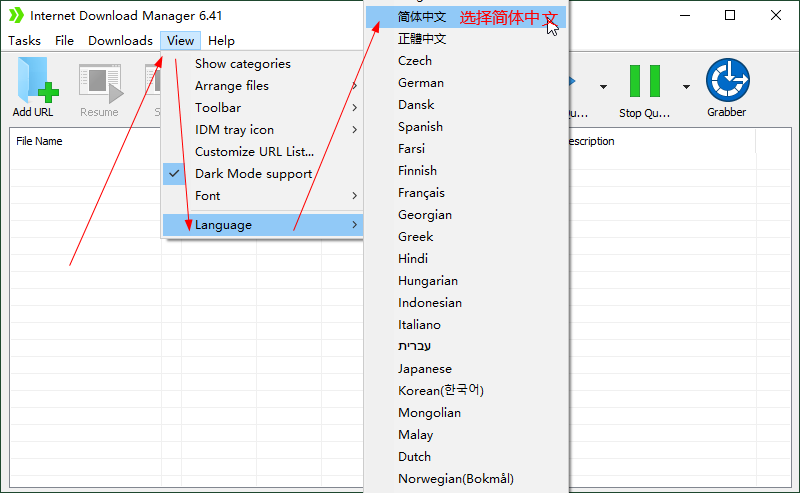Screen dimensions: 800x493
Task: Expand the Font submenu
Action: [263, 195]
